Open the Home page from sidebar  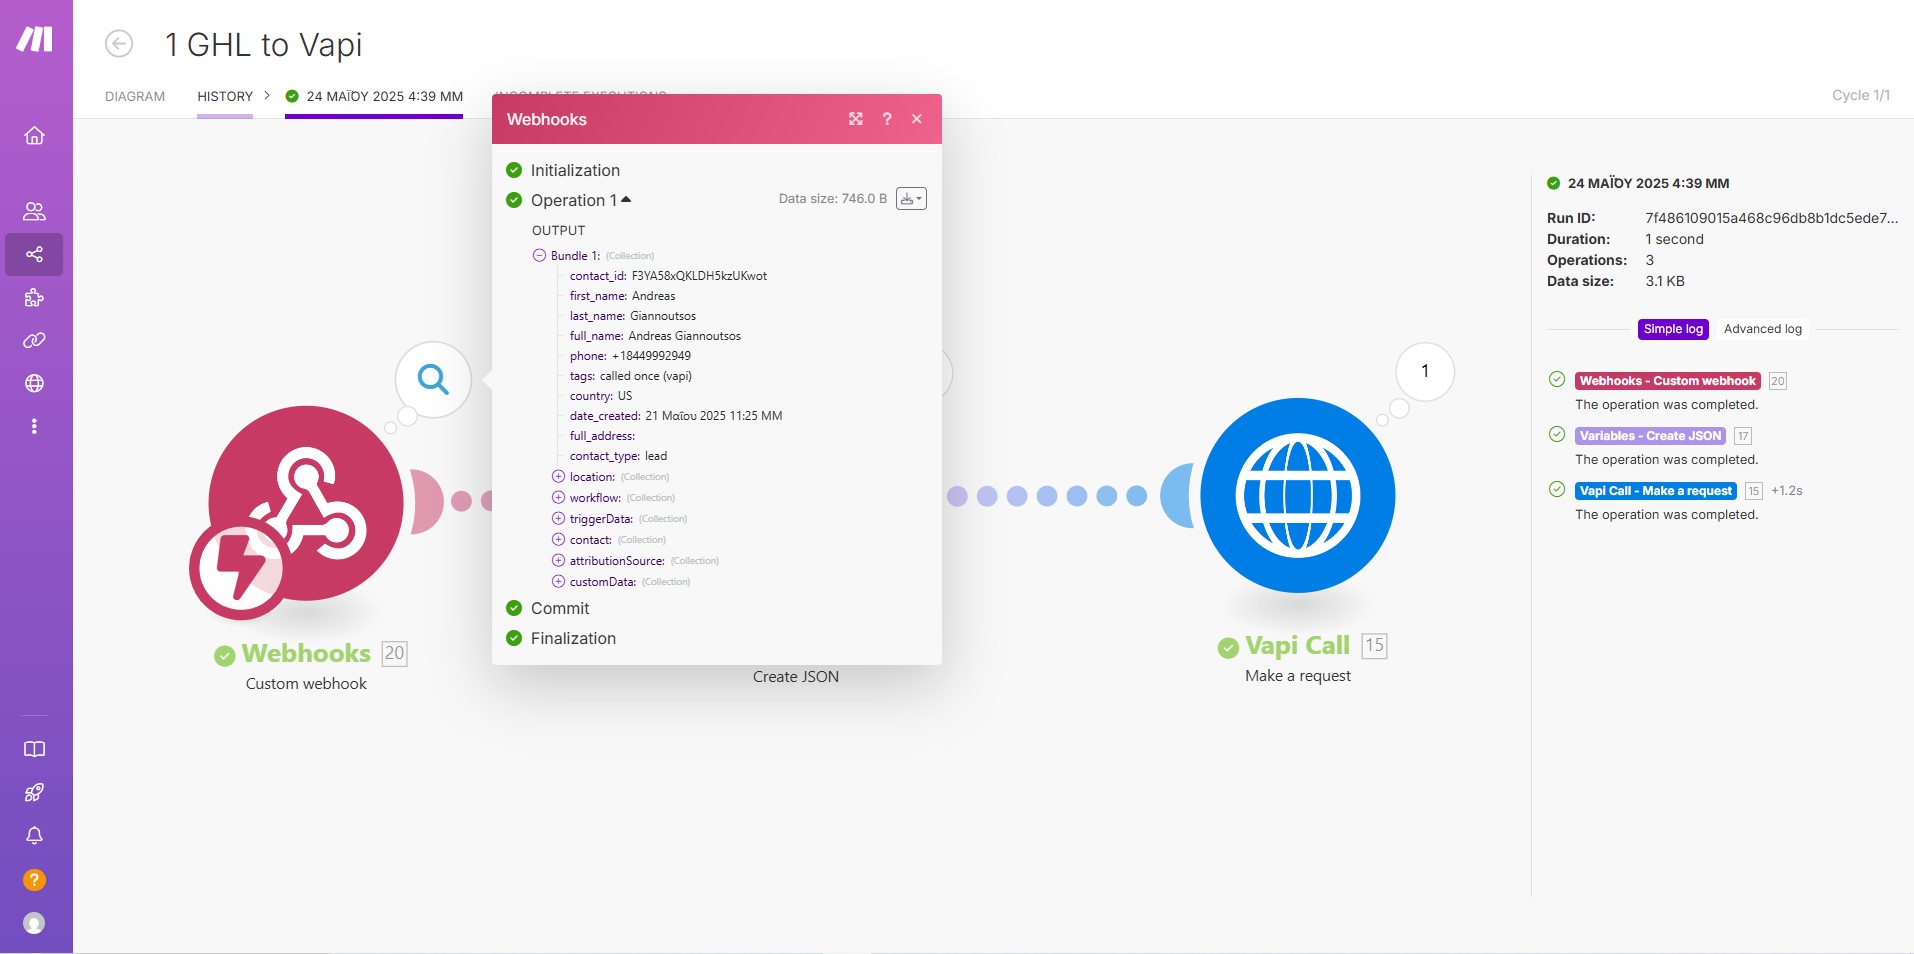coord(34,136)
